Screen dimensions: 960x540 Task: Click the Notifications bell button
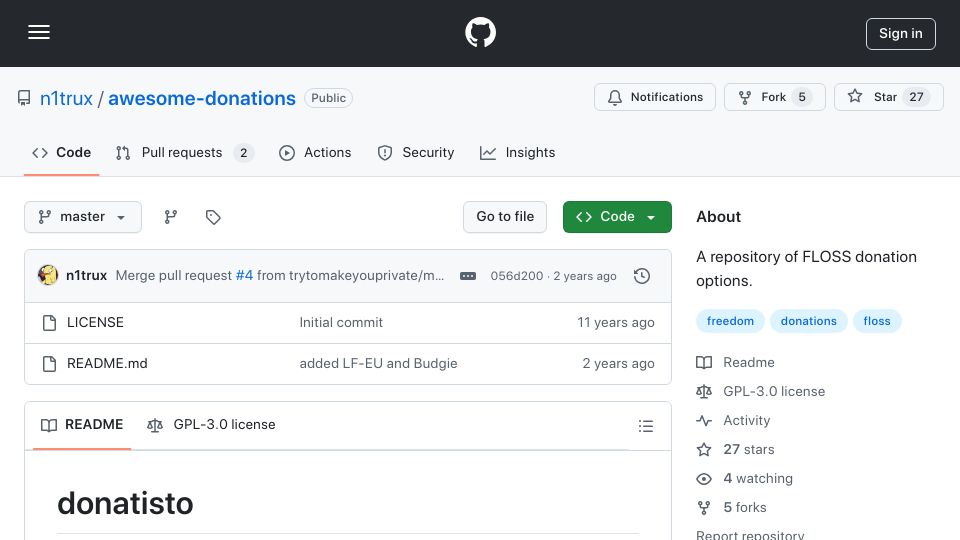654,97
